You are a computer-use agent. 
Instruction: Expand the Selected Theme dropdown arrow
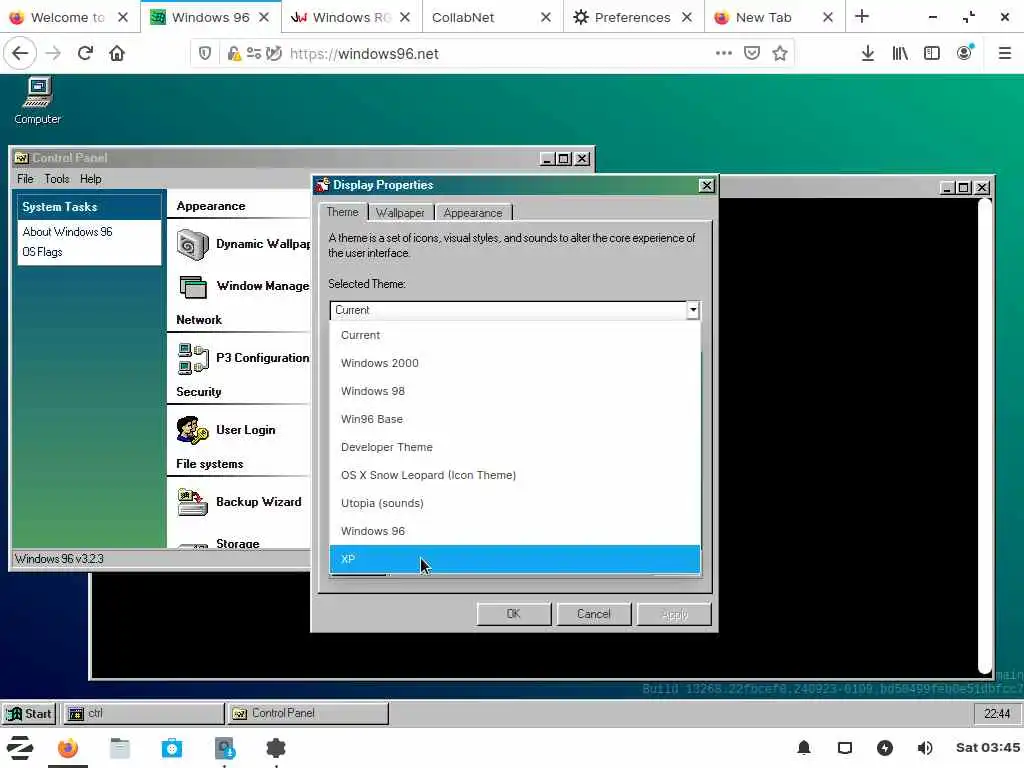[693, 310]
